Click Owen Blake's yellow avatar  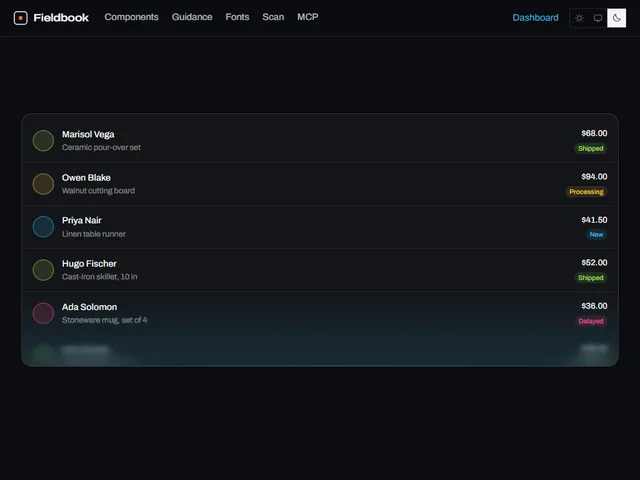pyautogui.click(x=43, y=184)
